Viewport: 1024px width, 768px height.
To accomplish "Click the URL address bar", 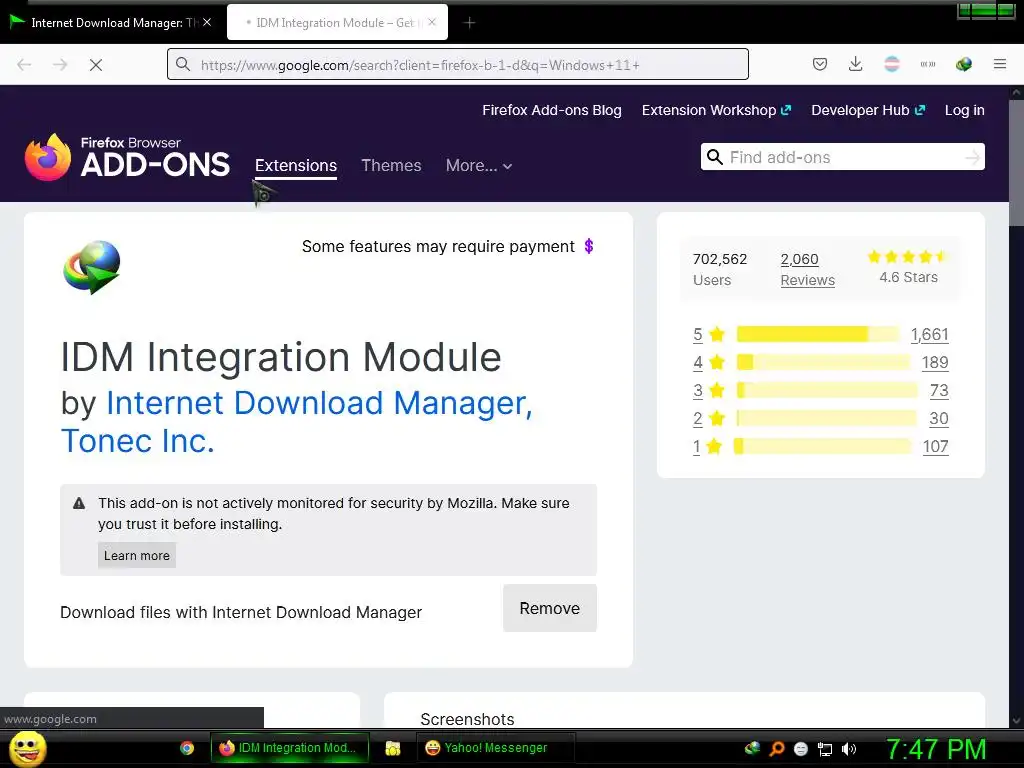I will pos(458,64).
